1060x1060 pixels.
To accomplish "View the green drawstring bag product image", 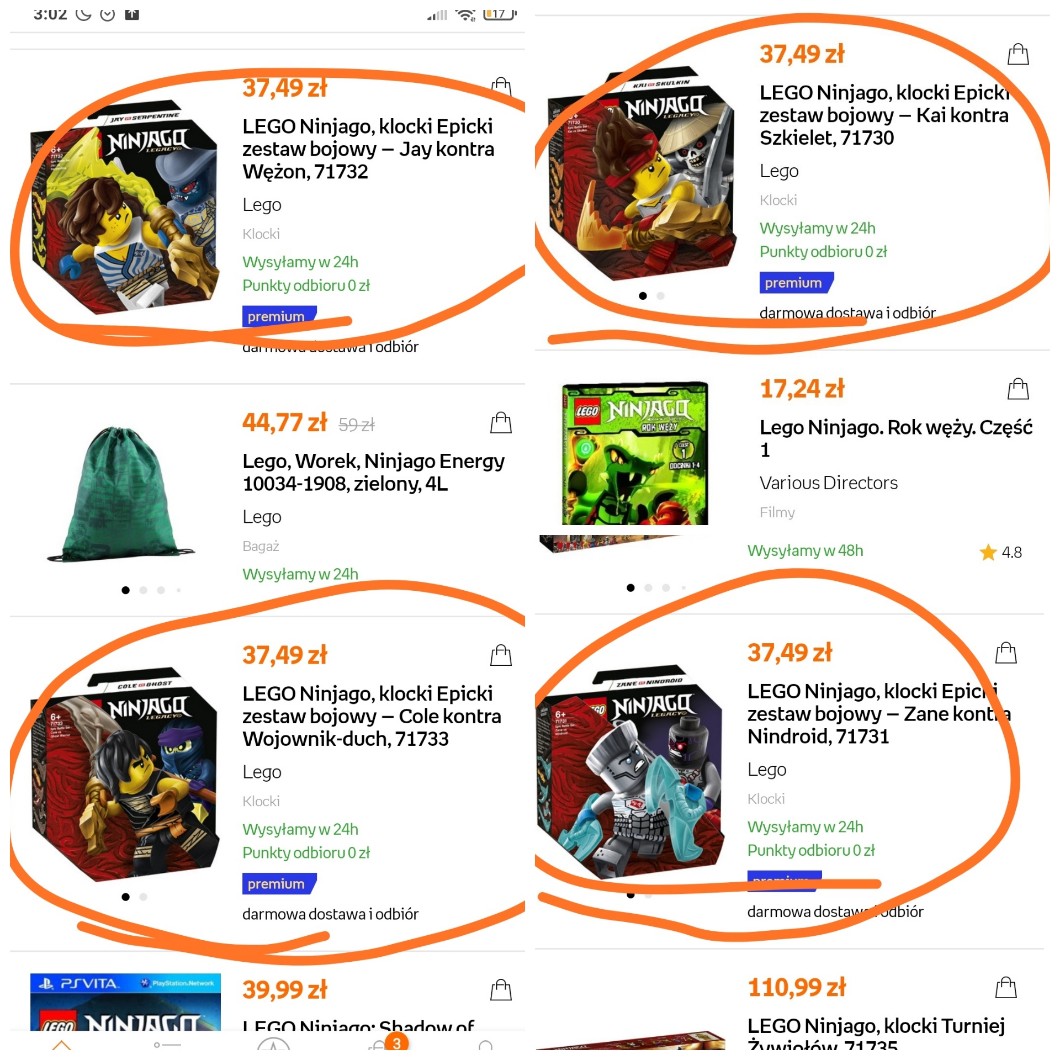I will (120, 495).
